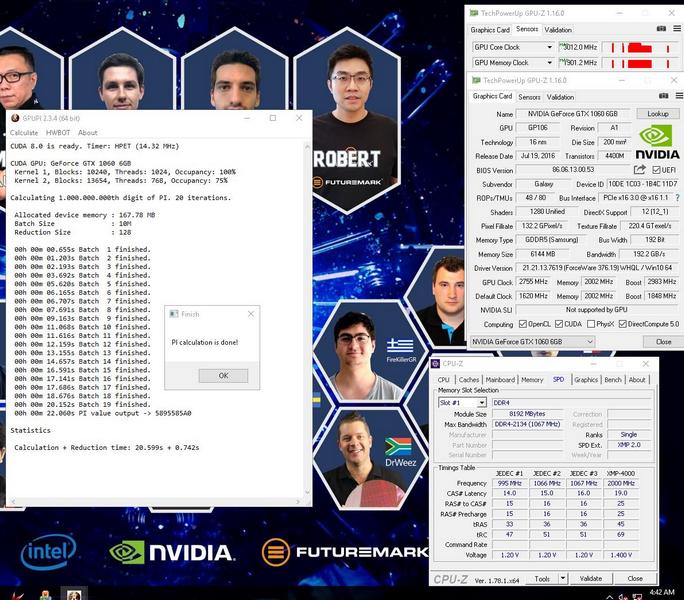The height and width of the screenshot is (600, 684).
Task: Click title bar icon of GPU-Z Sensors window
Action: point(474,13)
